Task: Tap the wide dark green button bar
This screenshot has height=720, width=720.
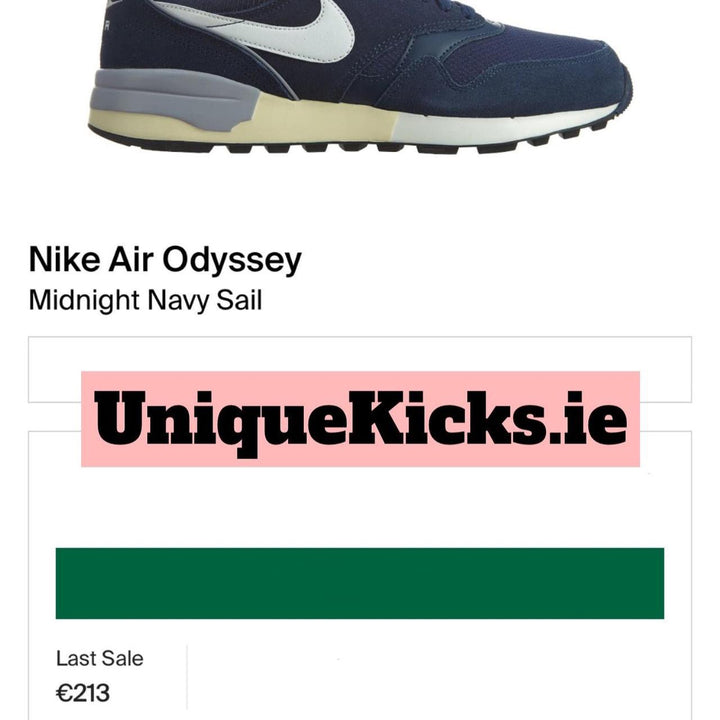Action: [x=360, y=583]
